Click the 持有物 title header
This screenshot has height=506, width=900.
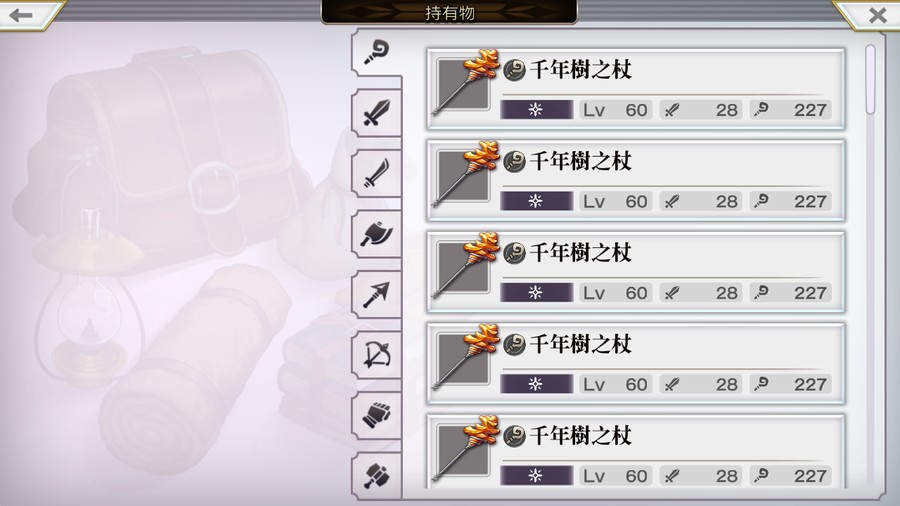point(449,13)
